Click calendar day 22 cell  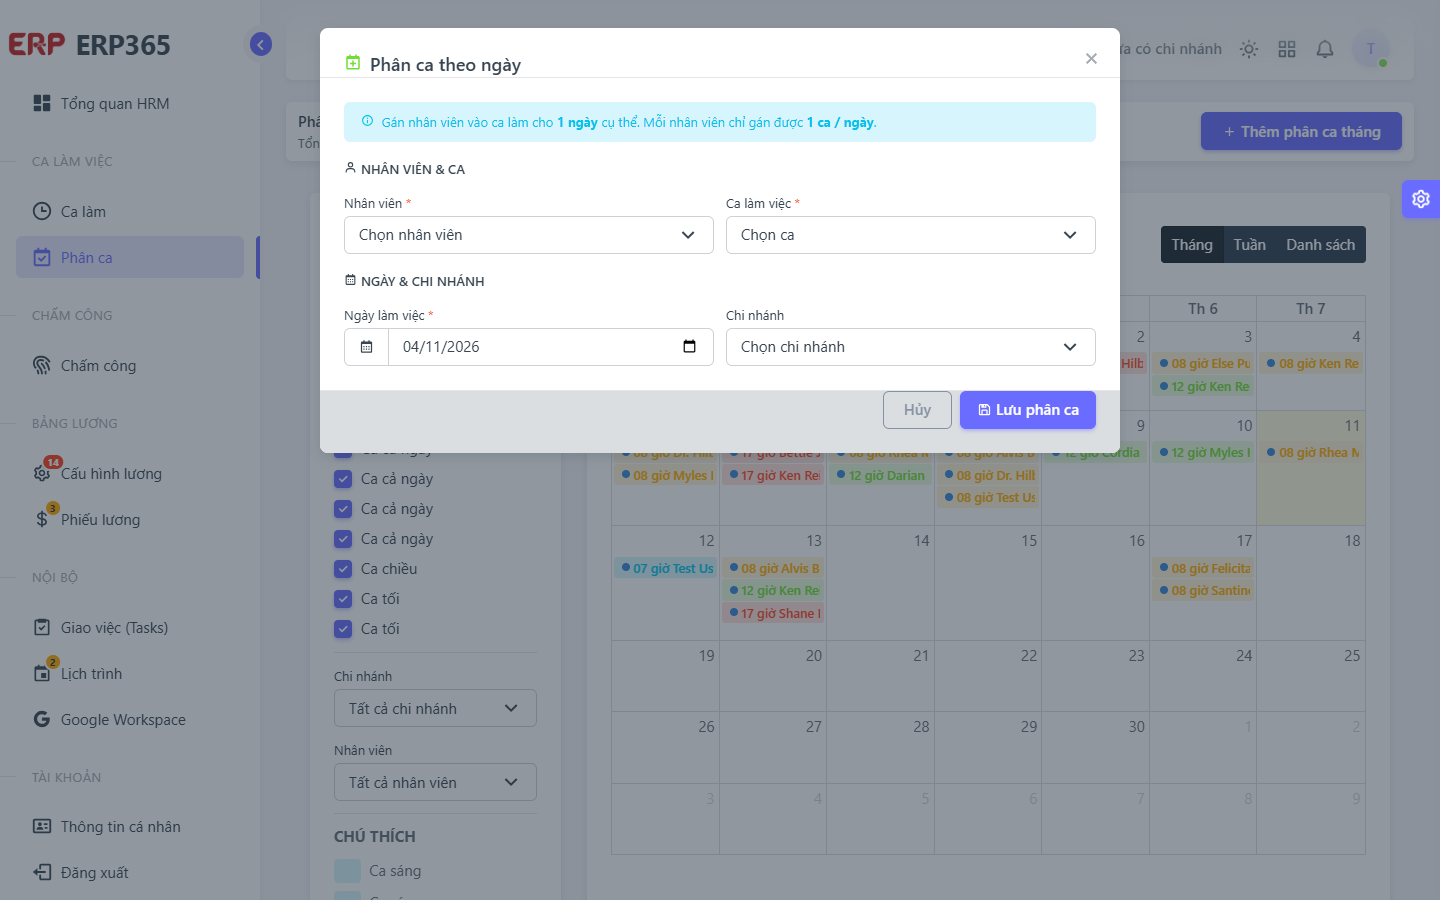click(x=988, y=676)
